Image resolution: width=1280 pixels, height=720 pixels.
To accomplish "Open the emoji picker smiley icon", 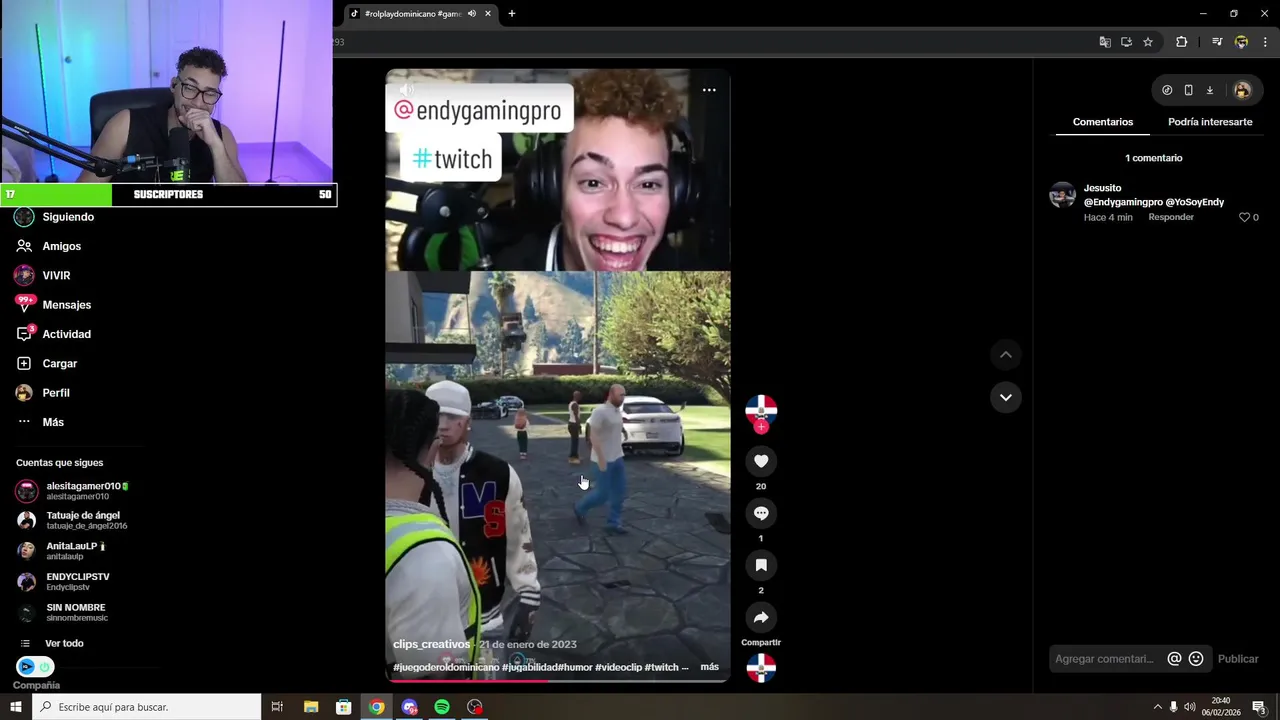I will click(x=1196, y=659).
